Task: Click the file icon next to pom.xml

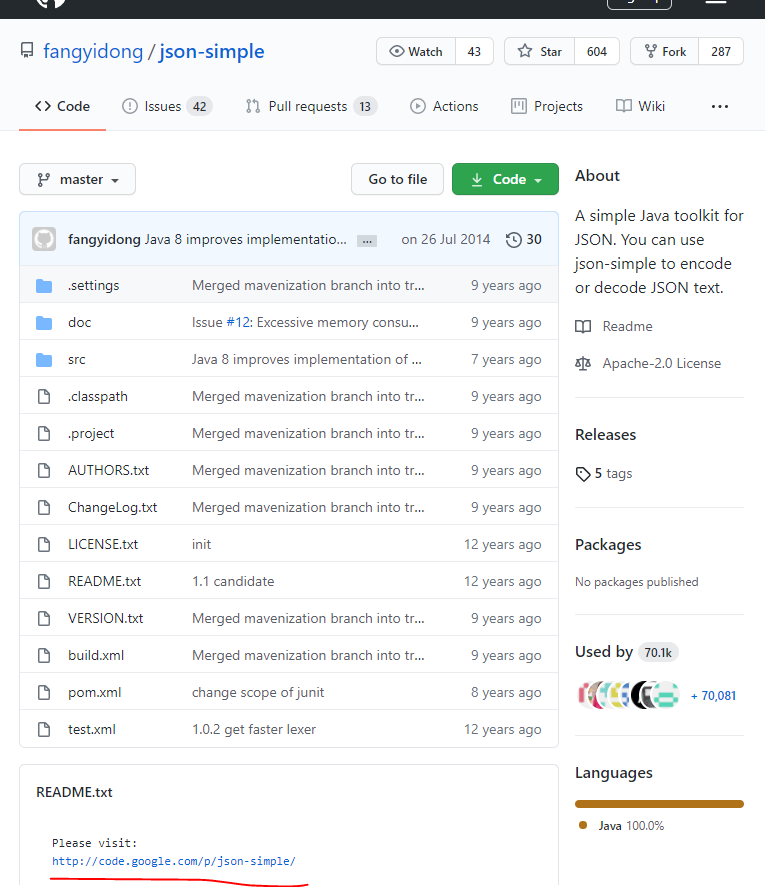Action: [x=44, y=692]
